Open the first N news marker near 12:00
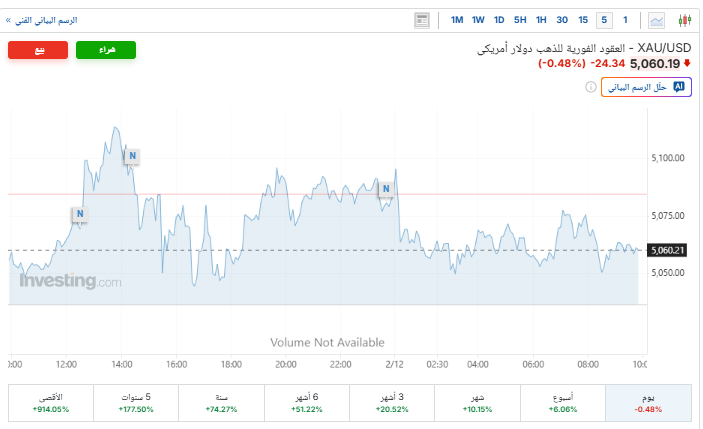703x429 pixels. point(80,213)
